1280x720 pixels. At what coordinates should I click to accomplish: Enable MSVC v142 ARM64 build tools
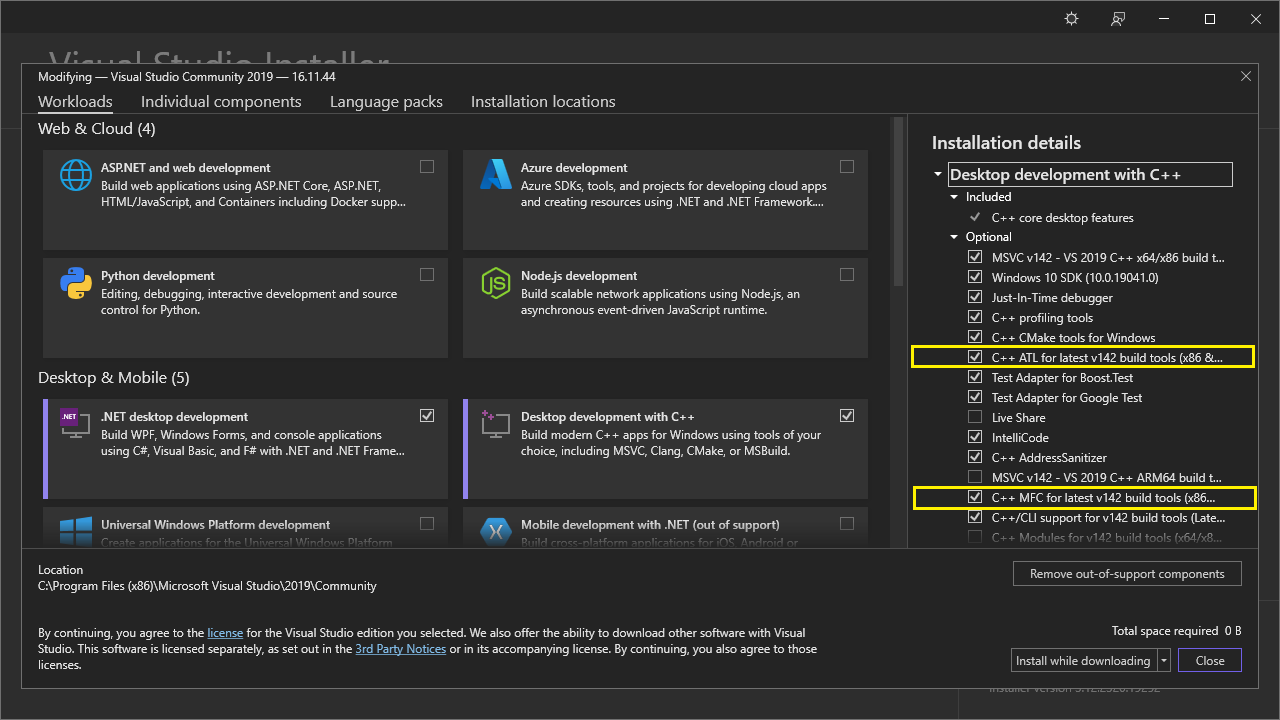pyautogui.click(x=975, y=477)
